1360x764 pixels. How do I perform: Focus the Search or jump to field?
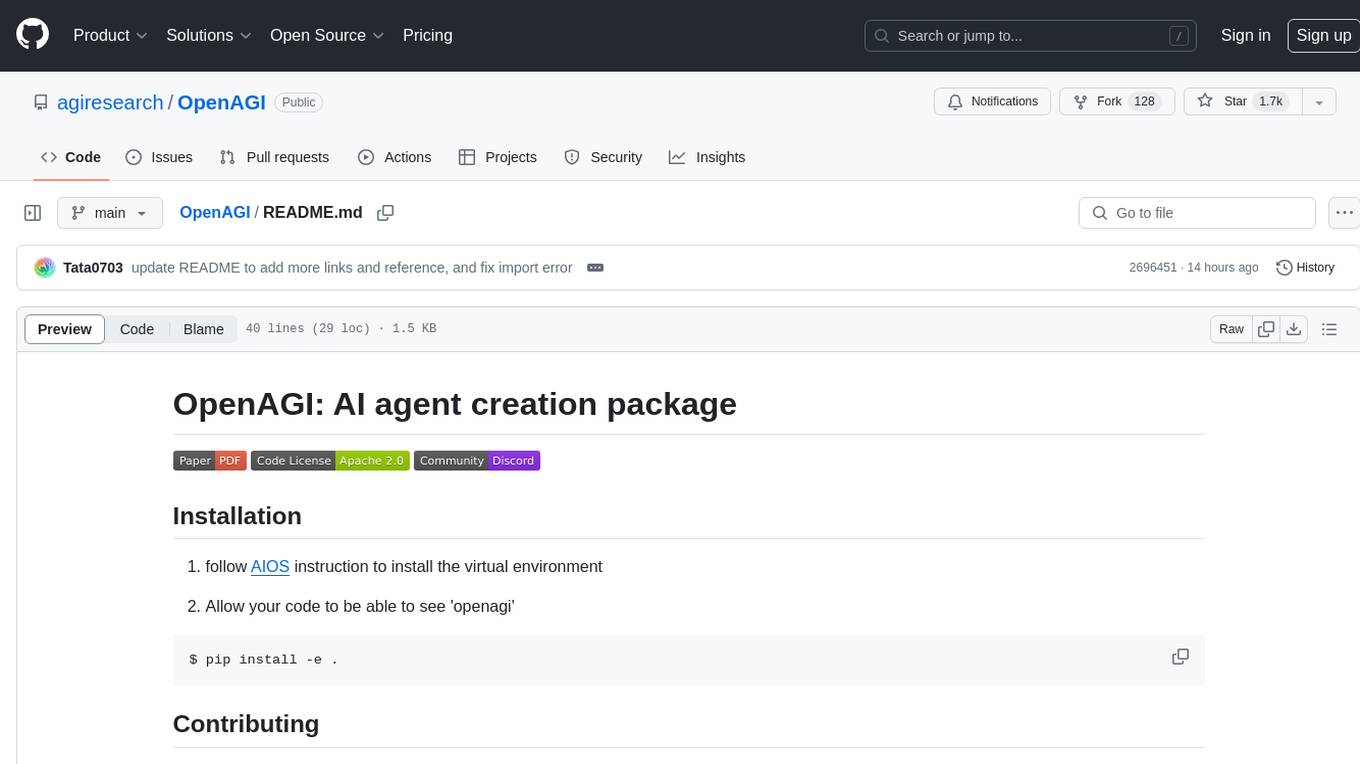(1032, 36)
